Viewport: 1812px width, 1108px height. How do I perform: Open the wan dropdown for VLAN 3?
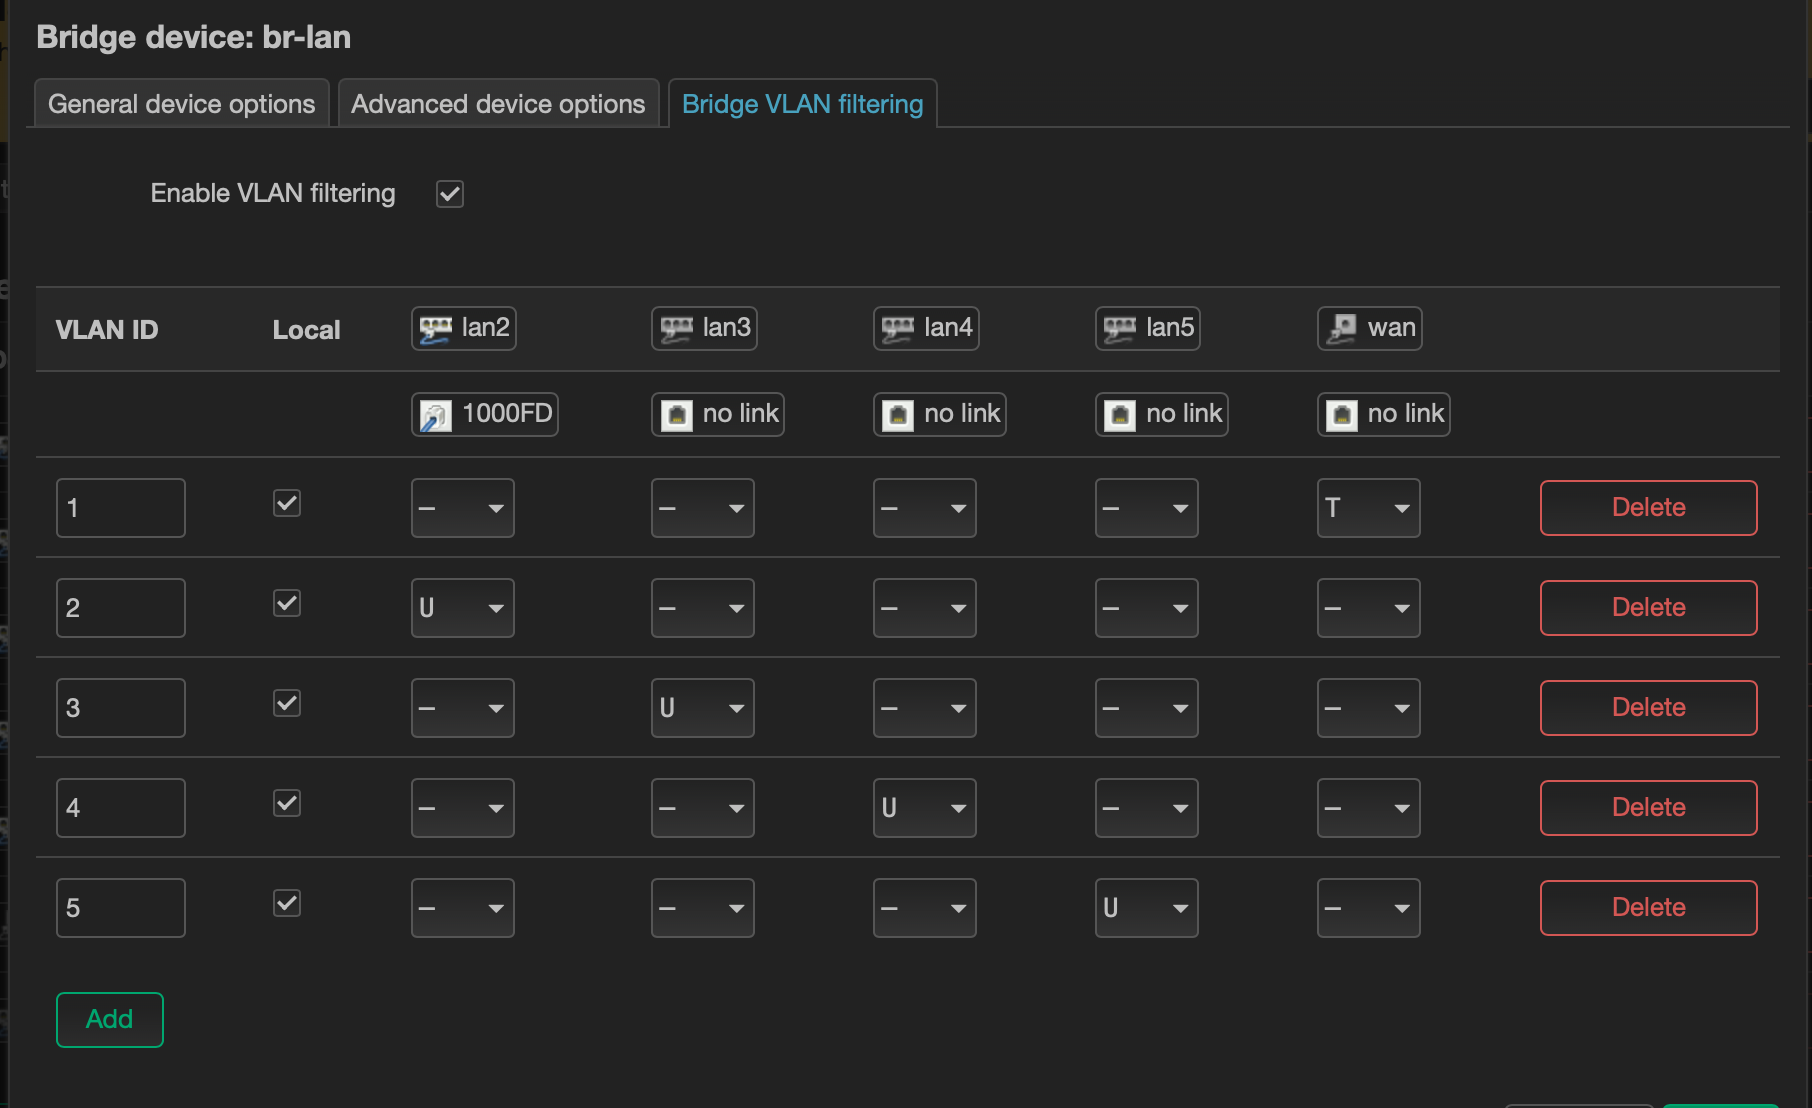click(1368, 708)
